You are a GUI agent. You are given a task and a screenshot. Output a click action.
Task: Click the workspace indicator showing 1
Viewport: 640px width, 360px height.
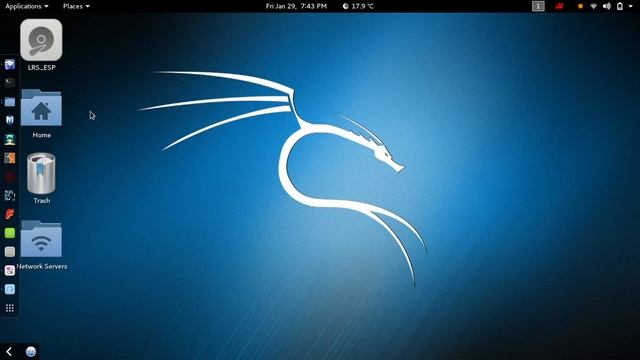[x=538, y=6]
